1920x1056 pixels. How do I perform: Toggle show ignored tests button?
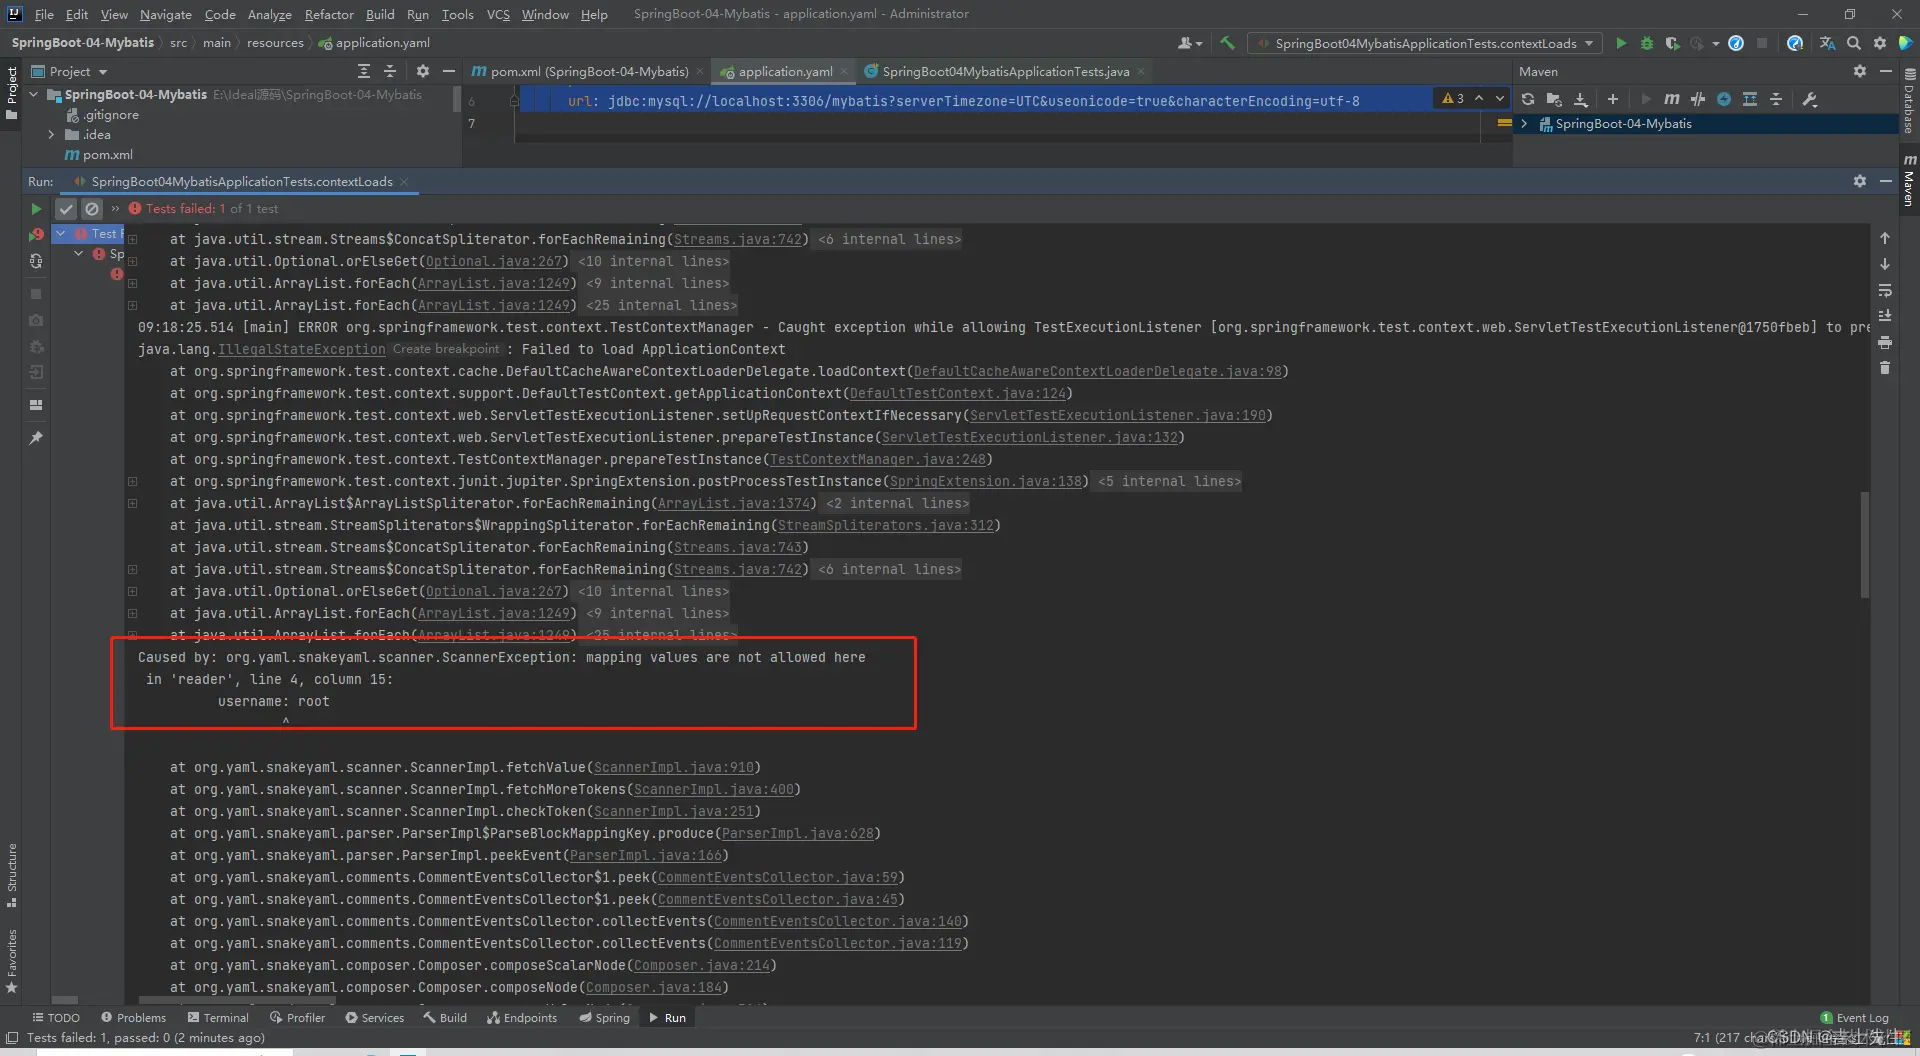pyautogui.click(x=92, y=209)
